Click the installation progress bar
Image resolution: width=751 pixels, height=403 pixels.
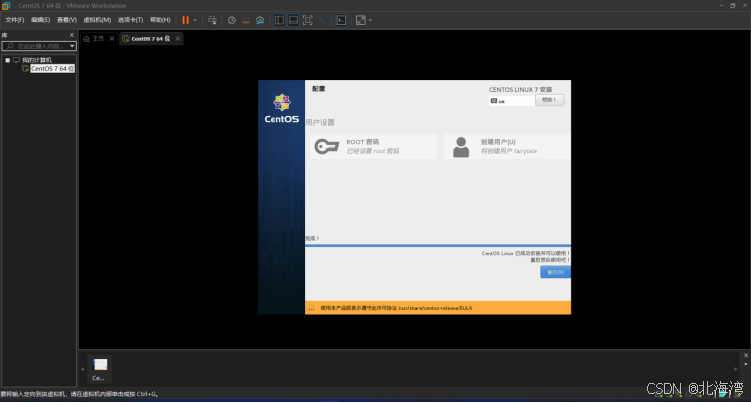click(x=438, y=245)
